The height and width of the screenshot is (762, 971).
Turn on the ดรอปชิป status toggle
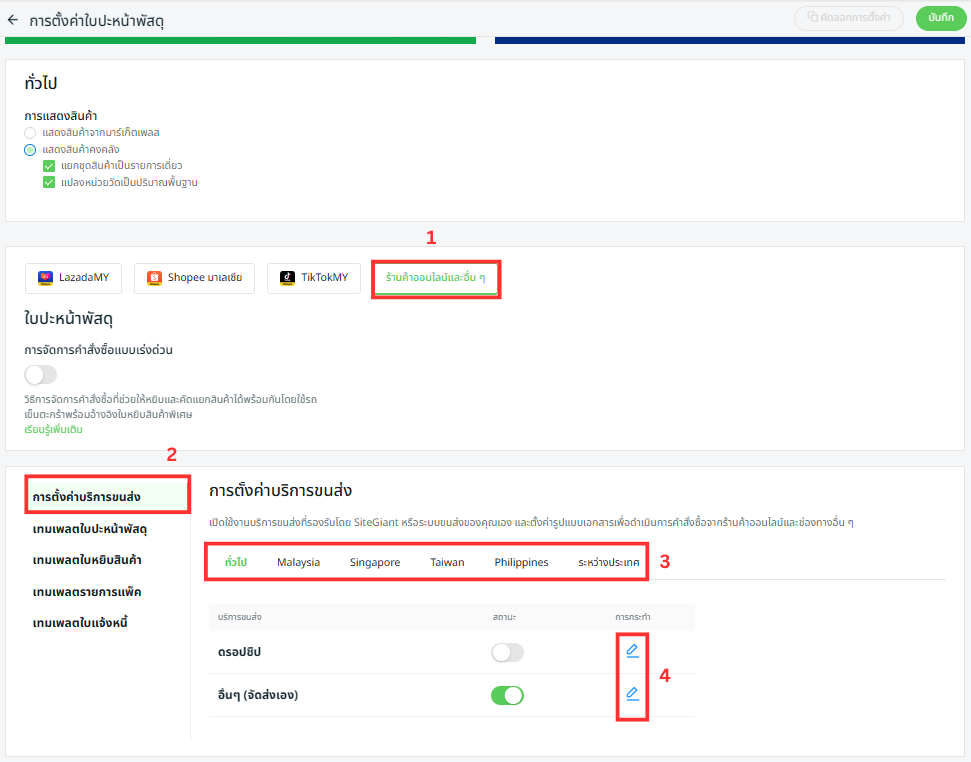[x=507, y=652]
